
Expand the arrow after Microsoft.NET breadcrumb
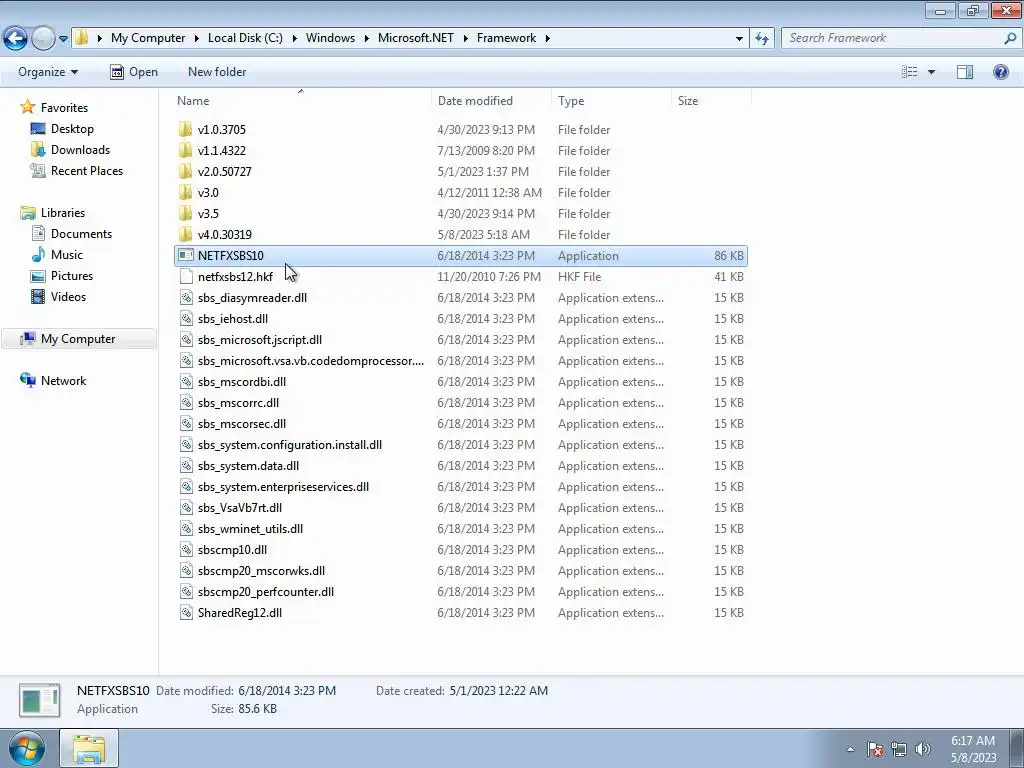466,39
